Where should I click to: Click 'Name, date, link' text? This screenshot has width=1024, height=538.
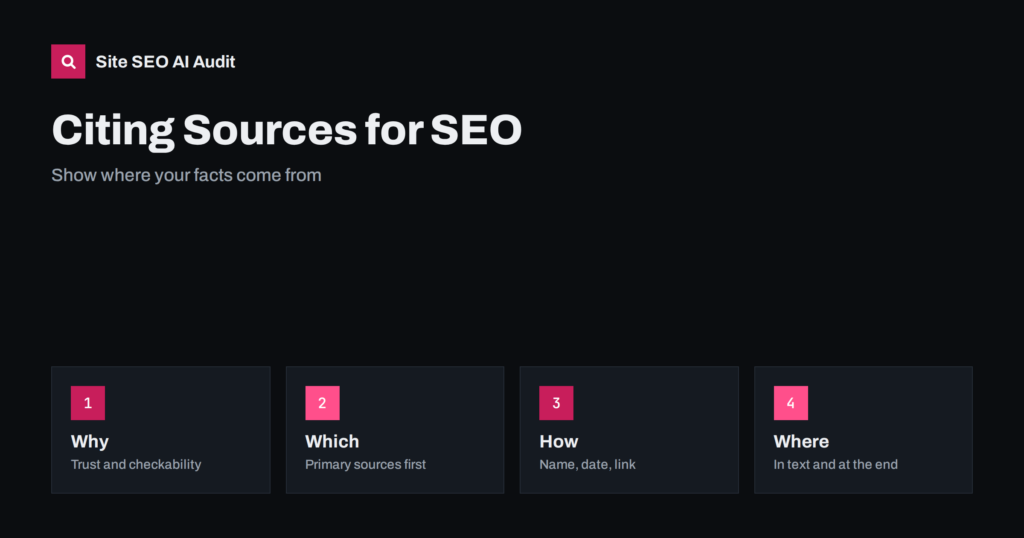pyautogui.click(x=587, y=464)
